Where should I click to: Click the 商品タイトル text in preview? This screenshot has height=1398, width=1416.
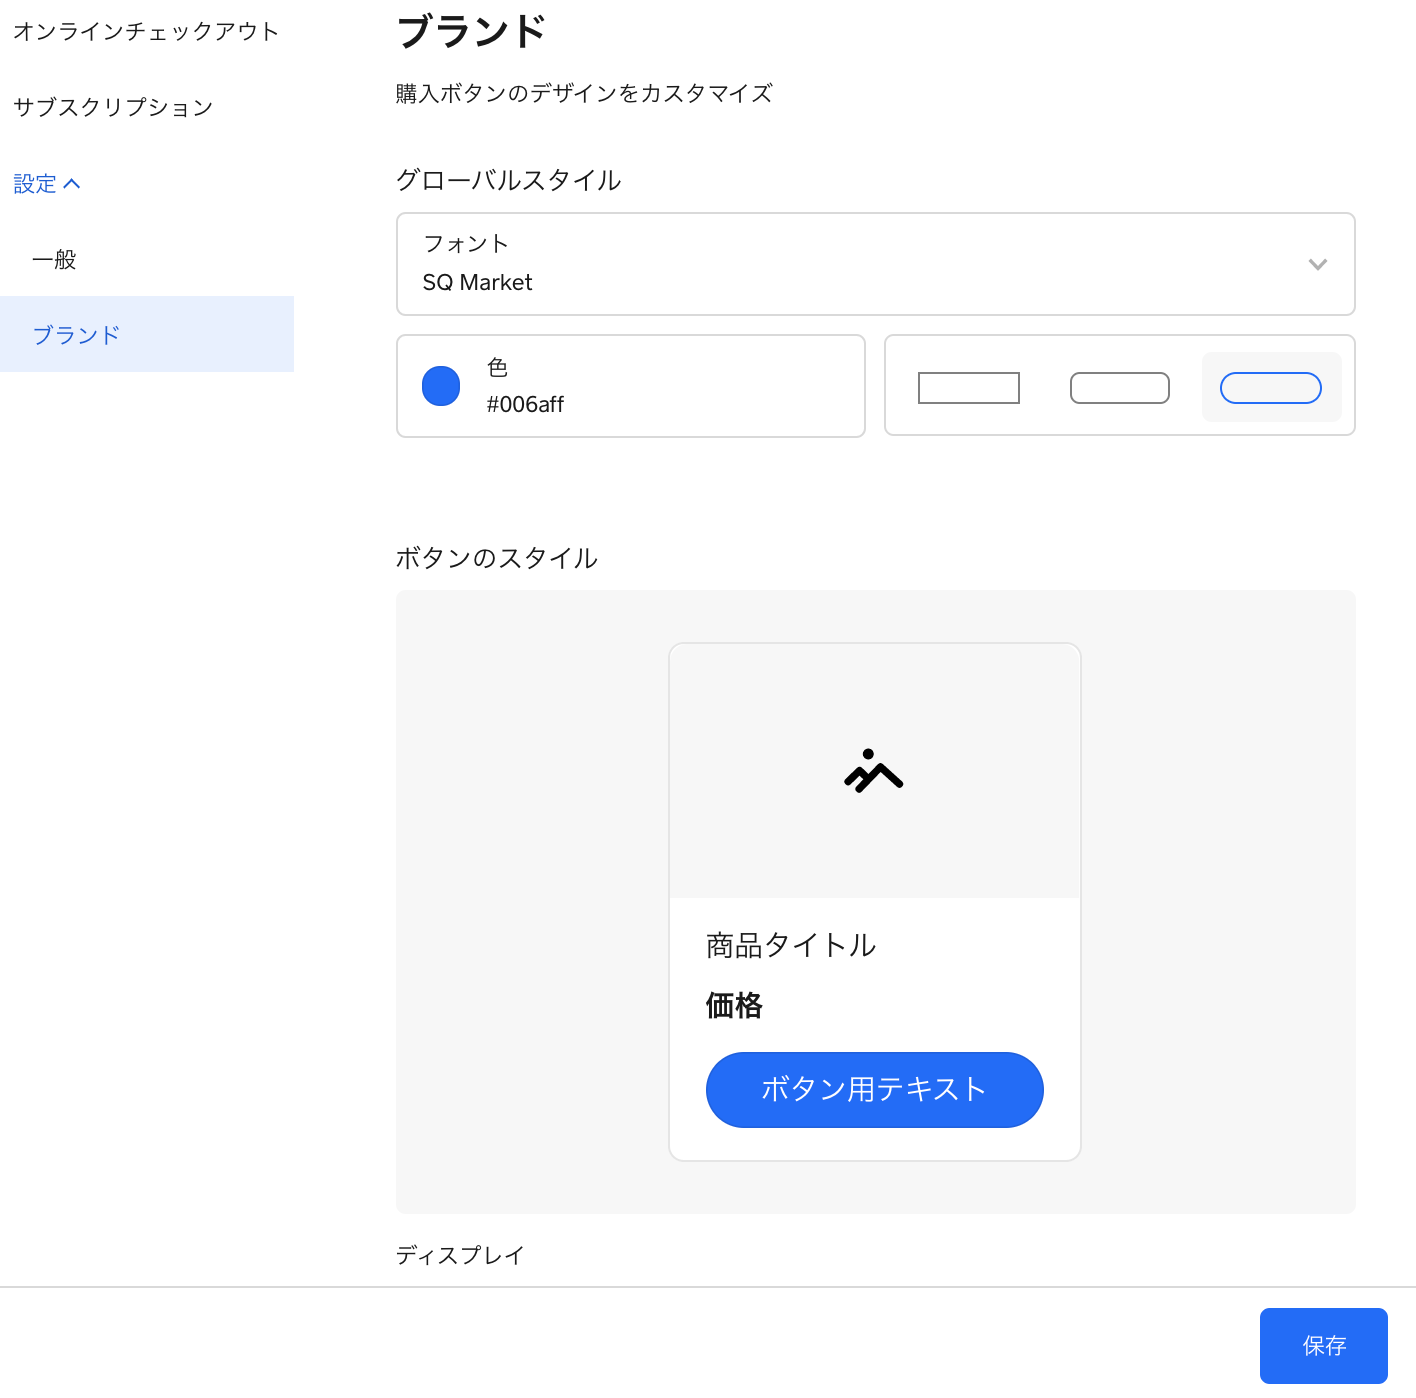[790, 945]
